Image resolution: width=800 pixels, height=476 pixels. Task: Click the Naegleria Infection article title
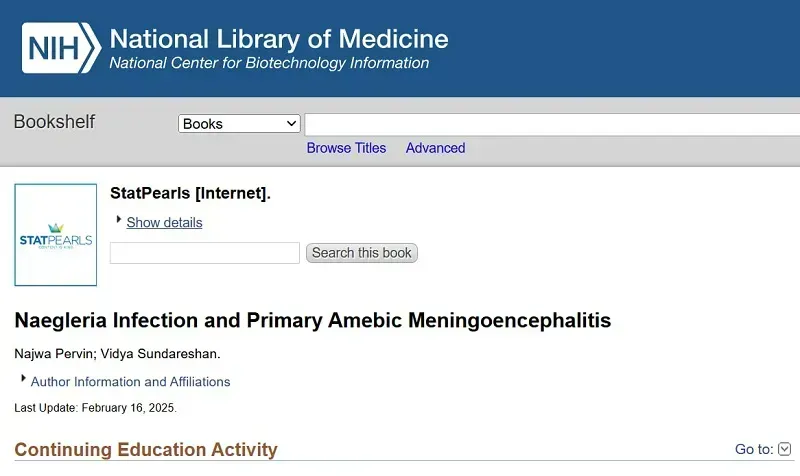click(313, 320)
